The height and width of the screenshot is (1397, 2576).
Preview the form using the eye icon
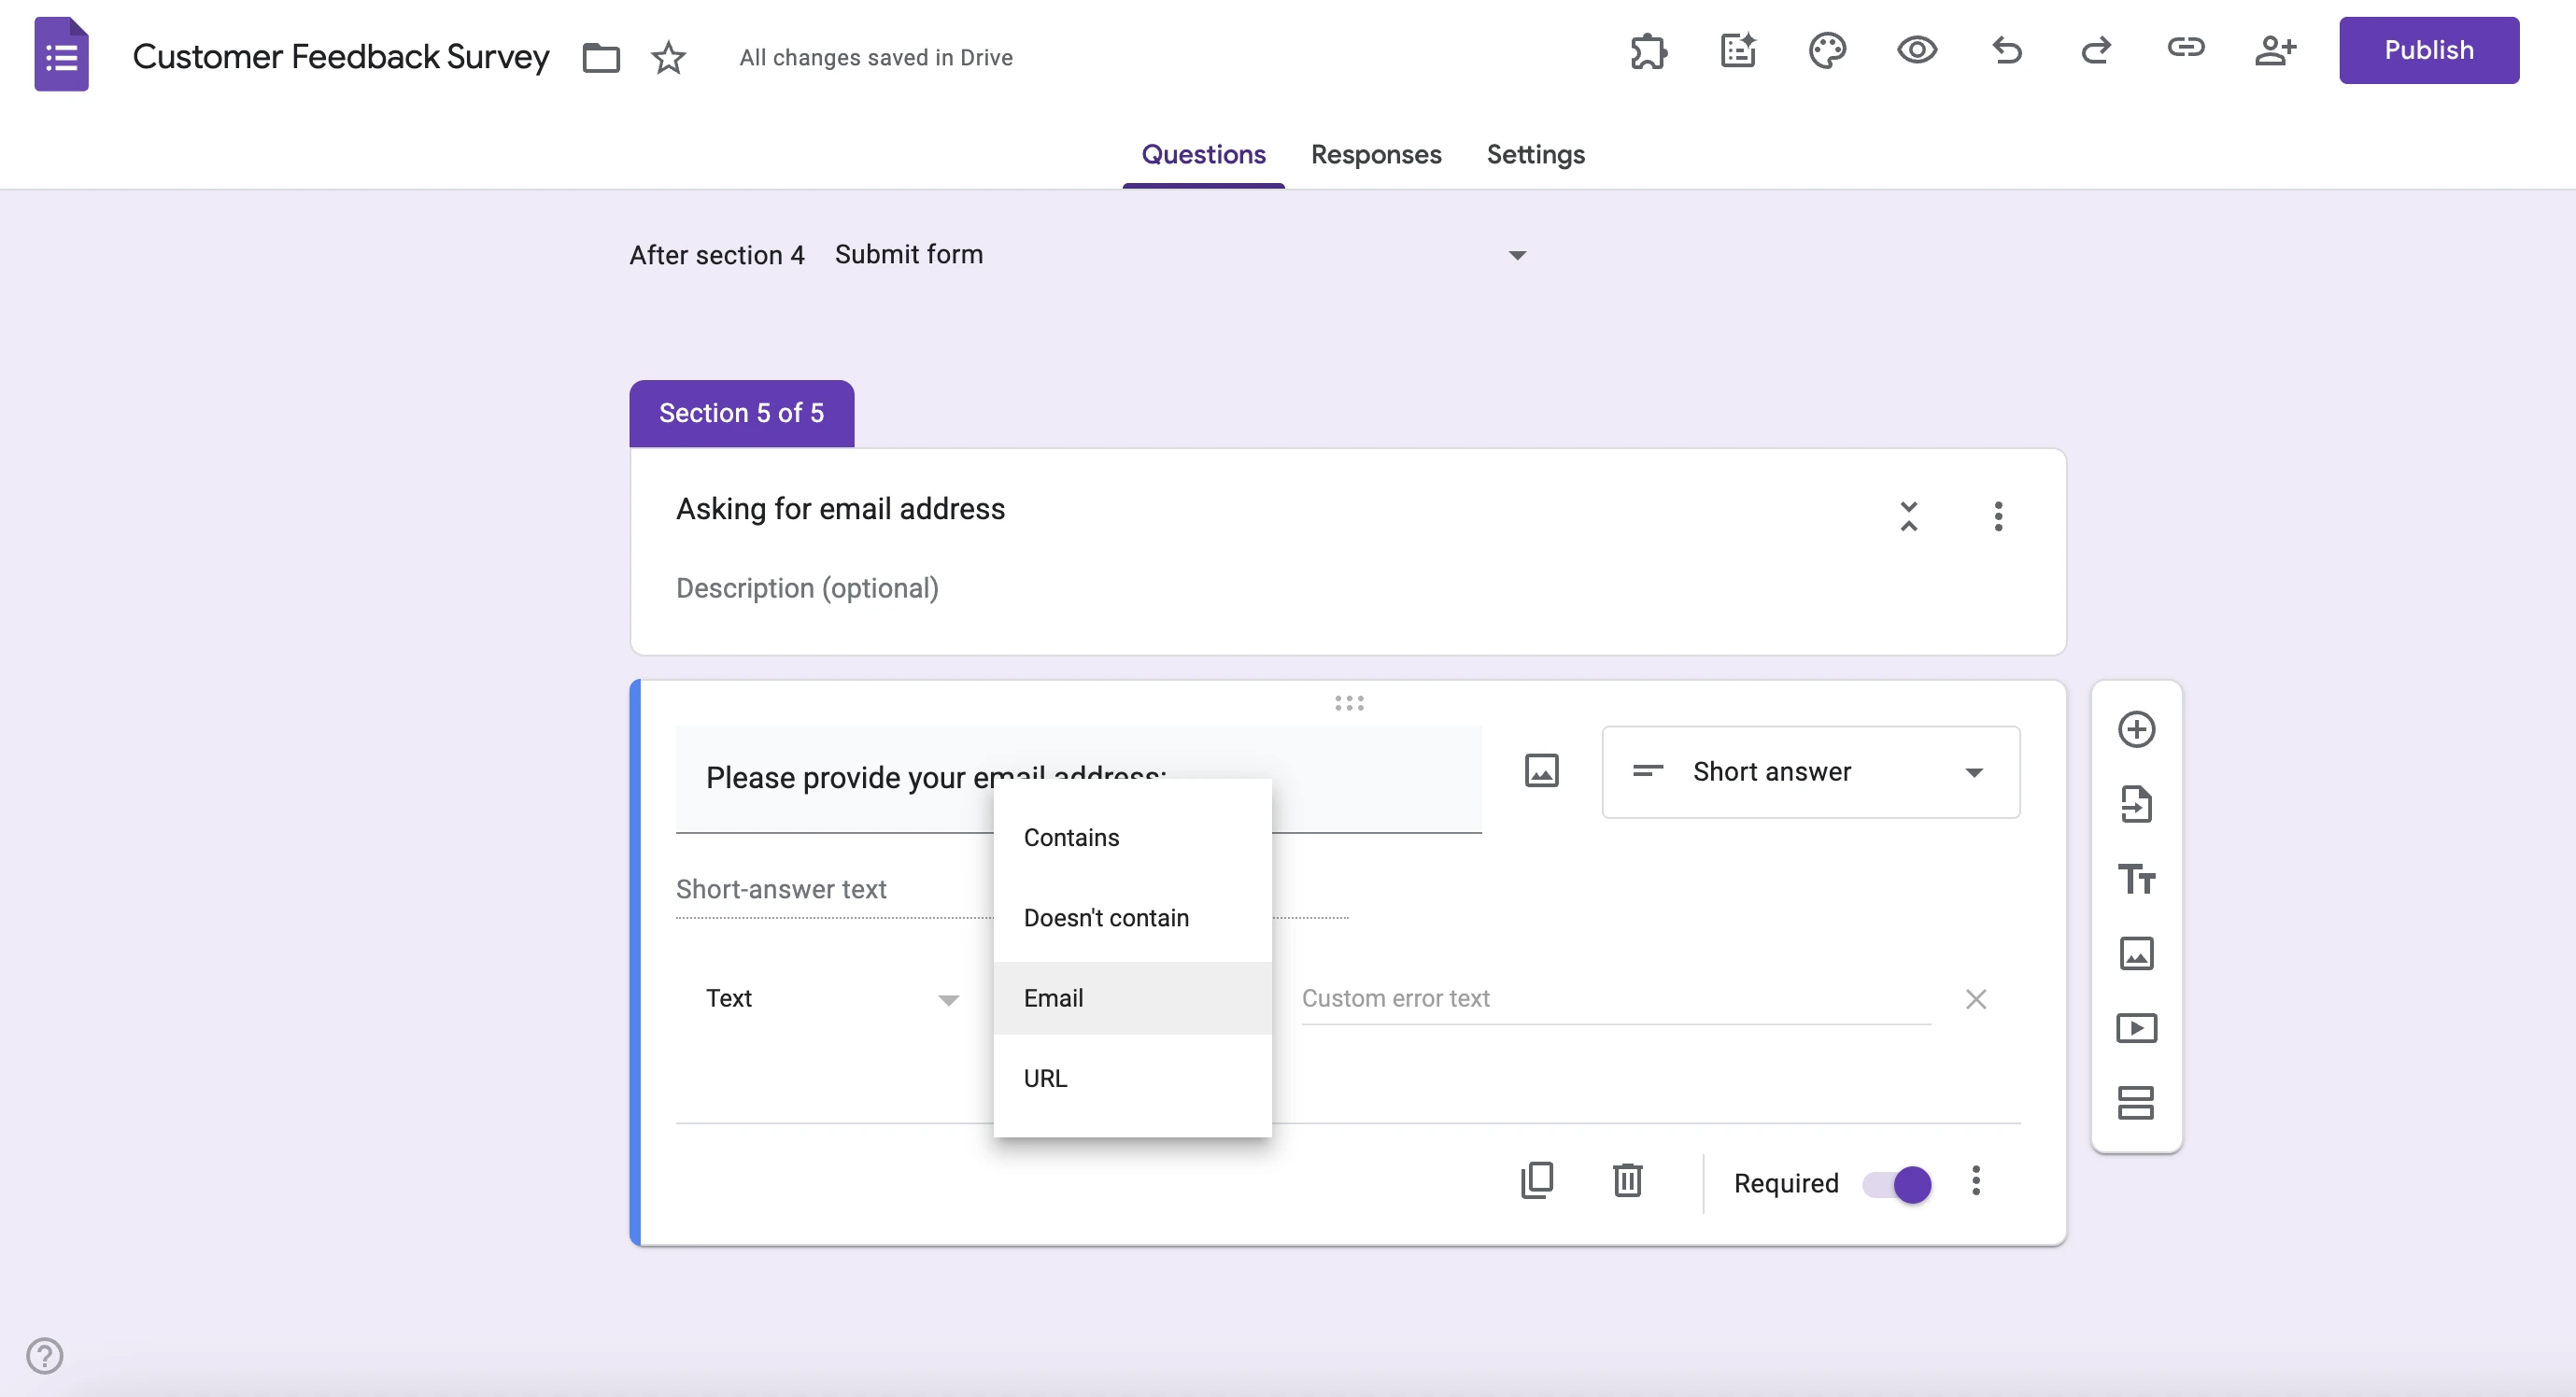(x=1917, y=51)
